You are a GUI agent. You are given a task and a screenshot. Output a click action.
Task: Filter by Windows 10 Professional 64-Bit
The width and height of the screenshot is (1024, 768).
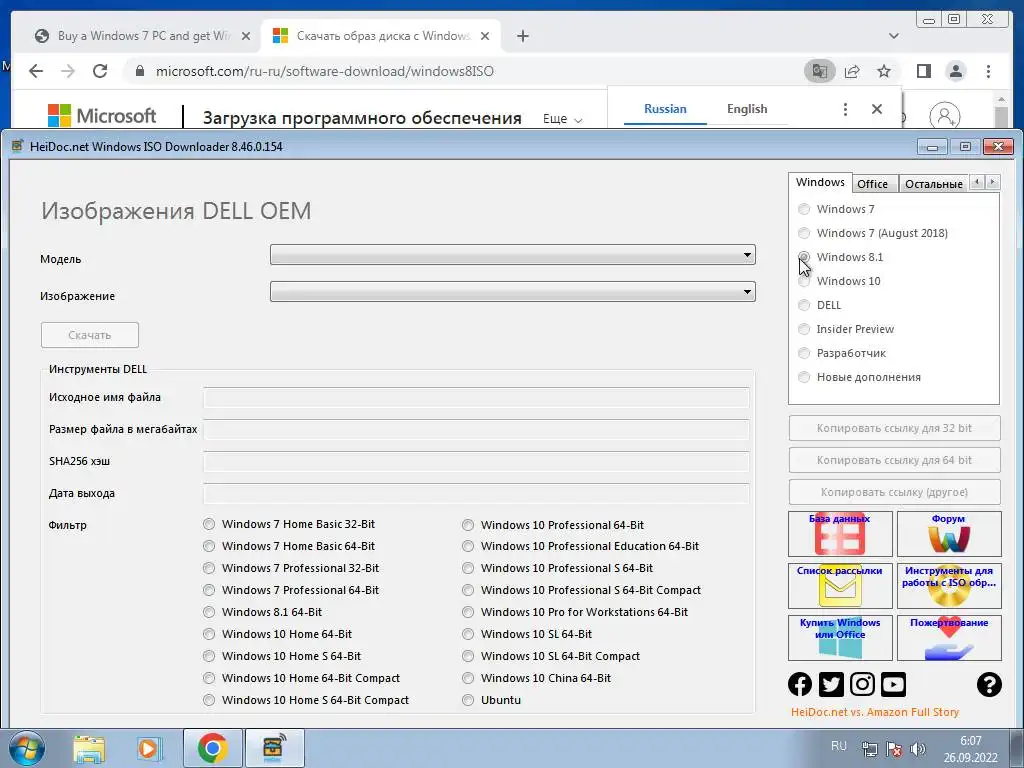468,525
